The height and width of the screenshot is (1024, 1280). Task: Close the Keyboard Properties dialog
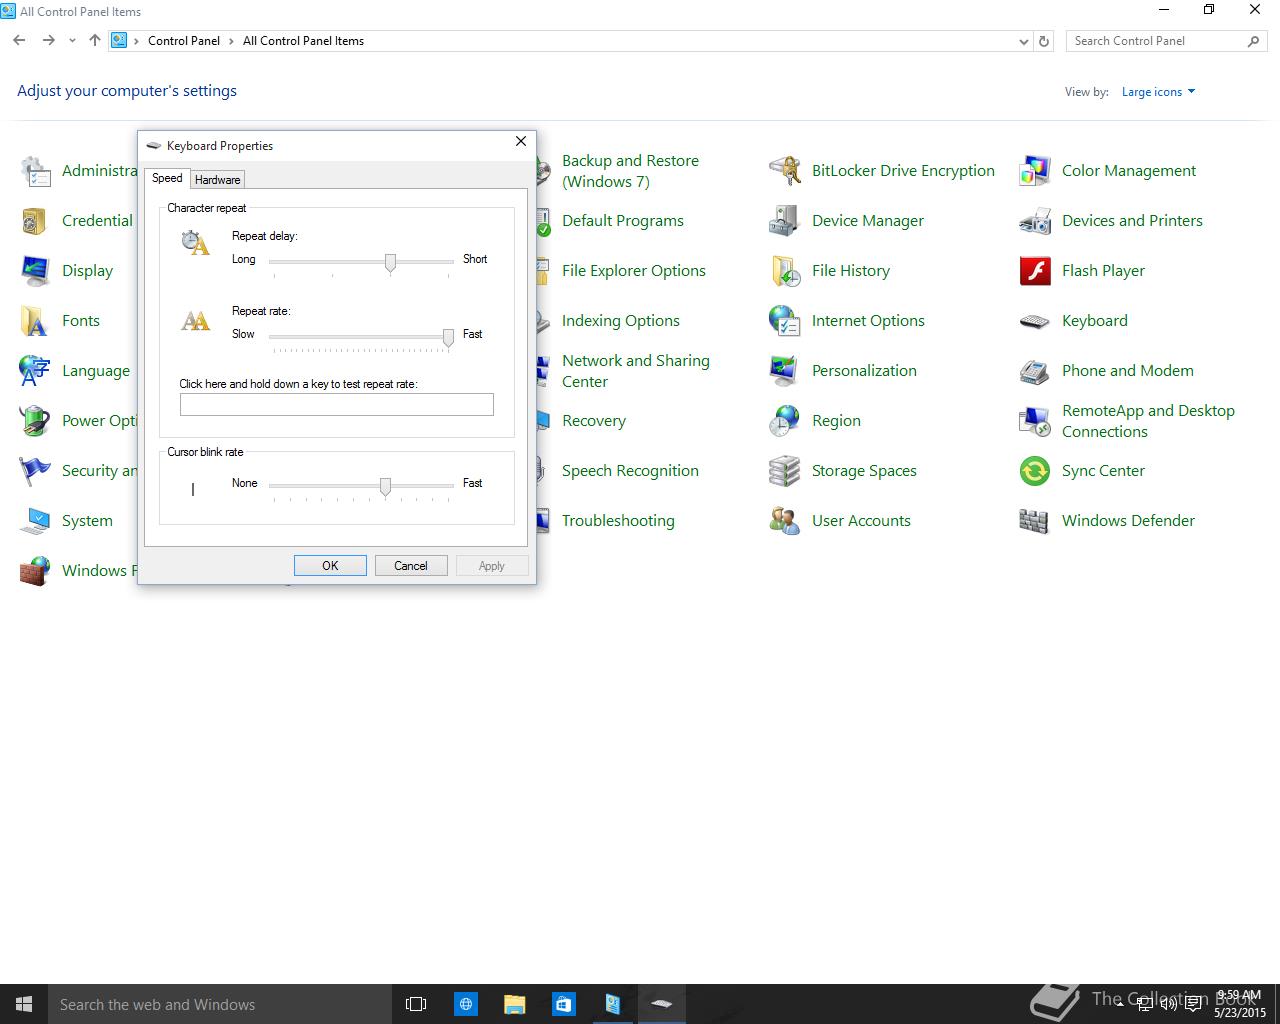[x=520, y=142]
